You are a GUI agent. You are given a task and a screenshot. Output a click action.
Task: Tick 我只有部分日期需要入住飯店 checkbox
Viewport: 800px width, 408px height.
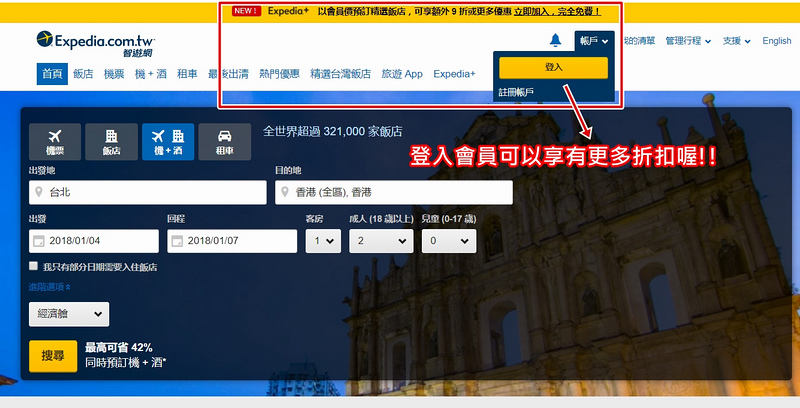pos(34,266)
